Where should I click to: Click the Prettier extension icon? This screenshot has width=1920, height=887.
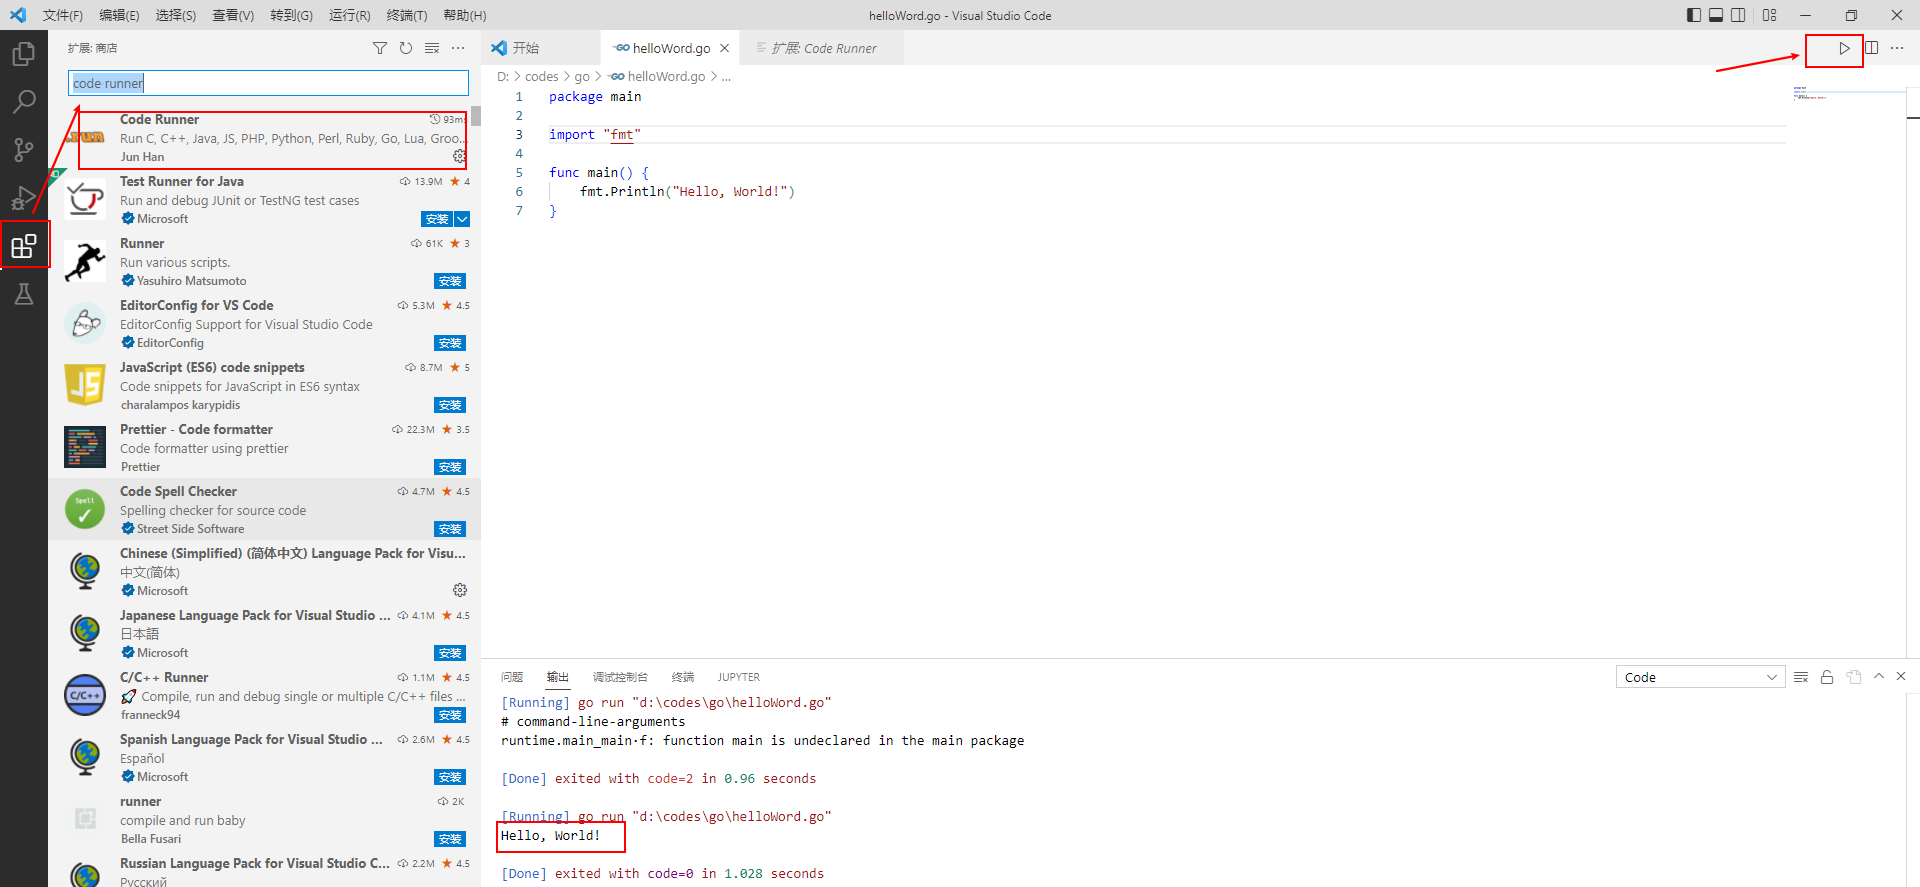pos(85,447)
